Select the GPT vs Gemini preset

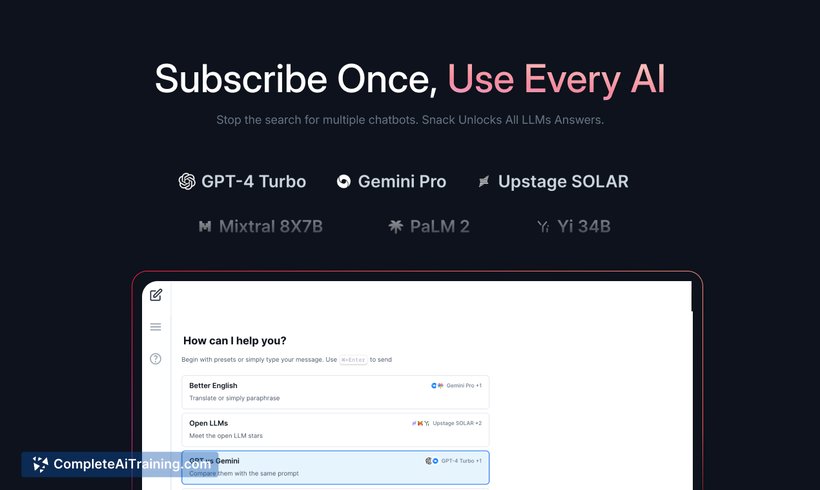tap(335, 468)
